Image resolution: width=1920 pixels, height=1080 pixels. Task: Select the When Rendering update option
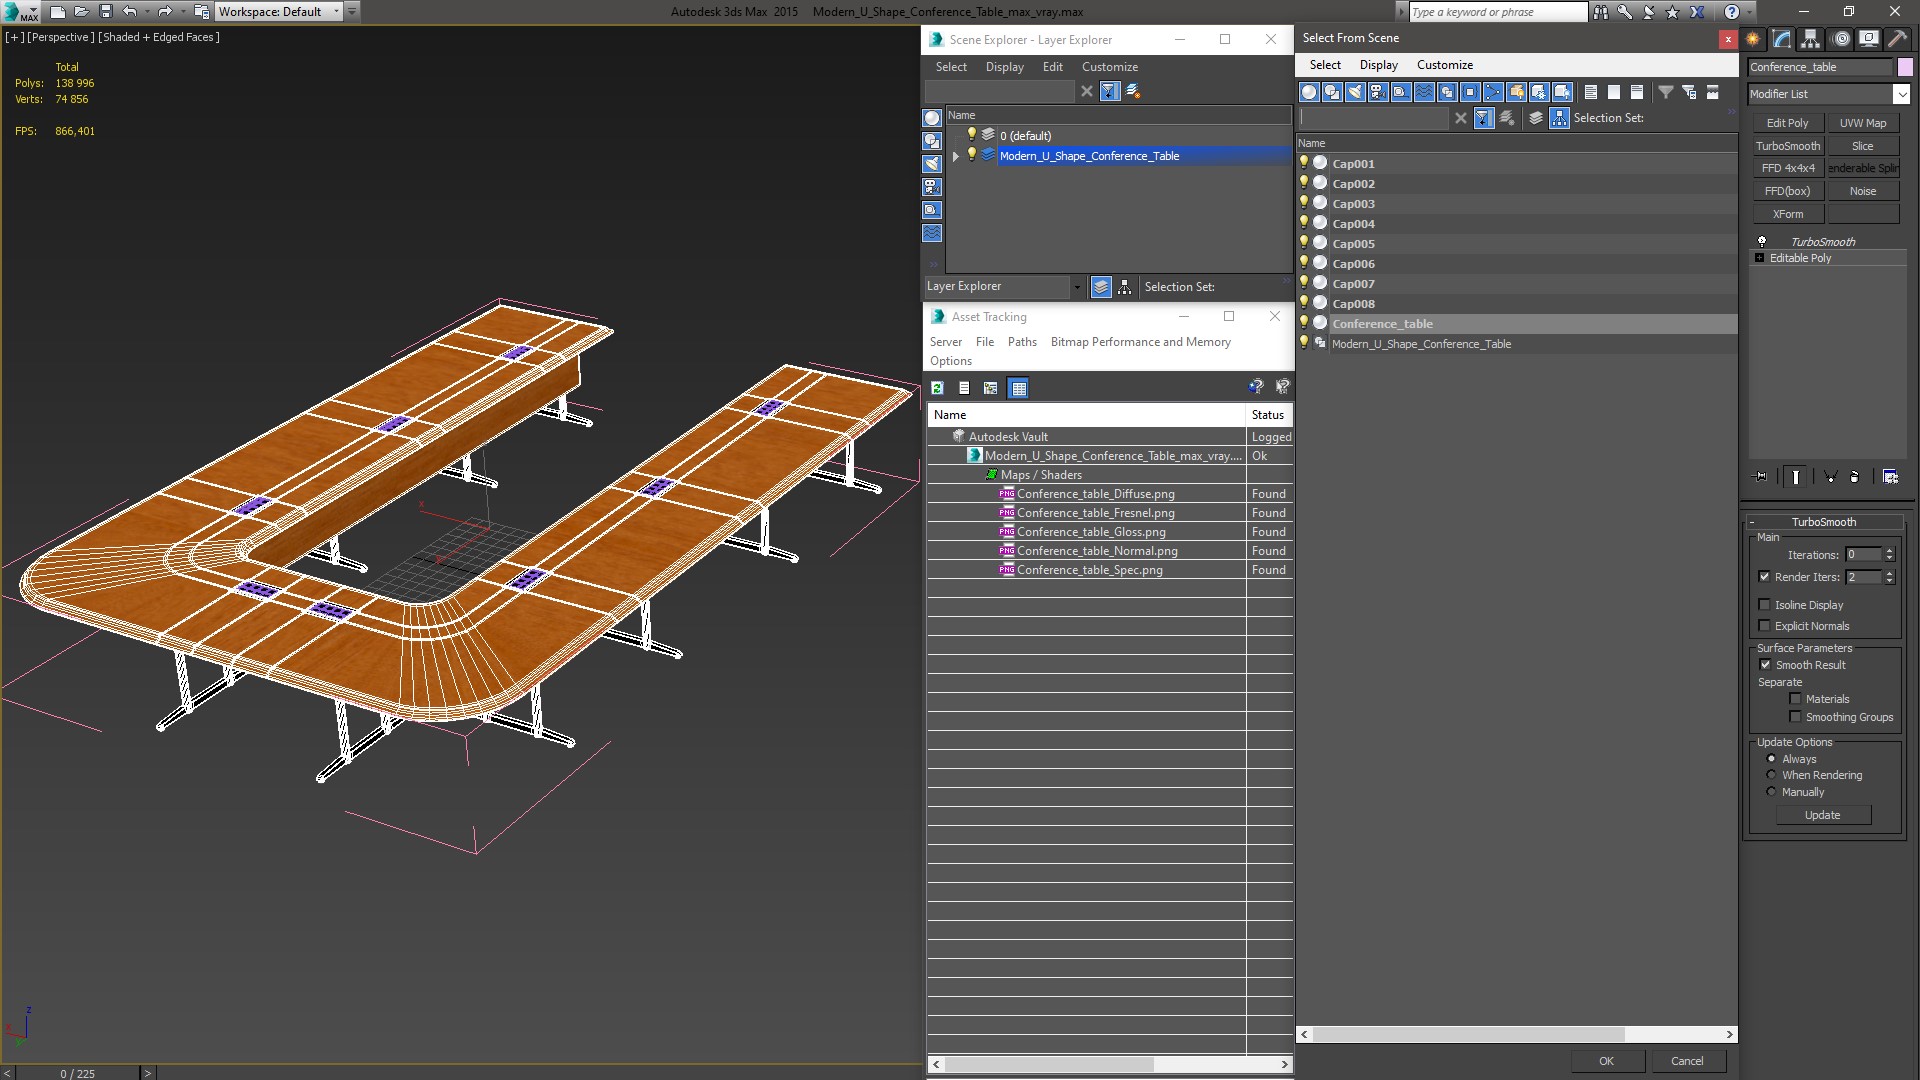(1771, 775)
